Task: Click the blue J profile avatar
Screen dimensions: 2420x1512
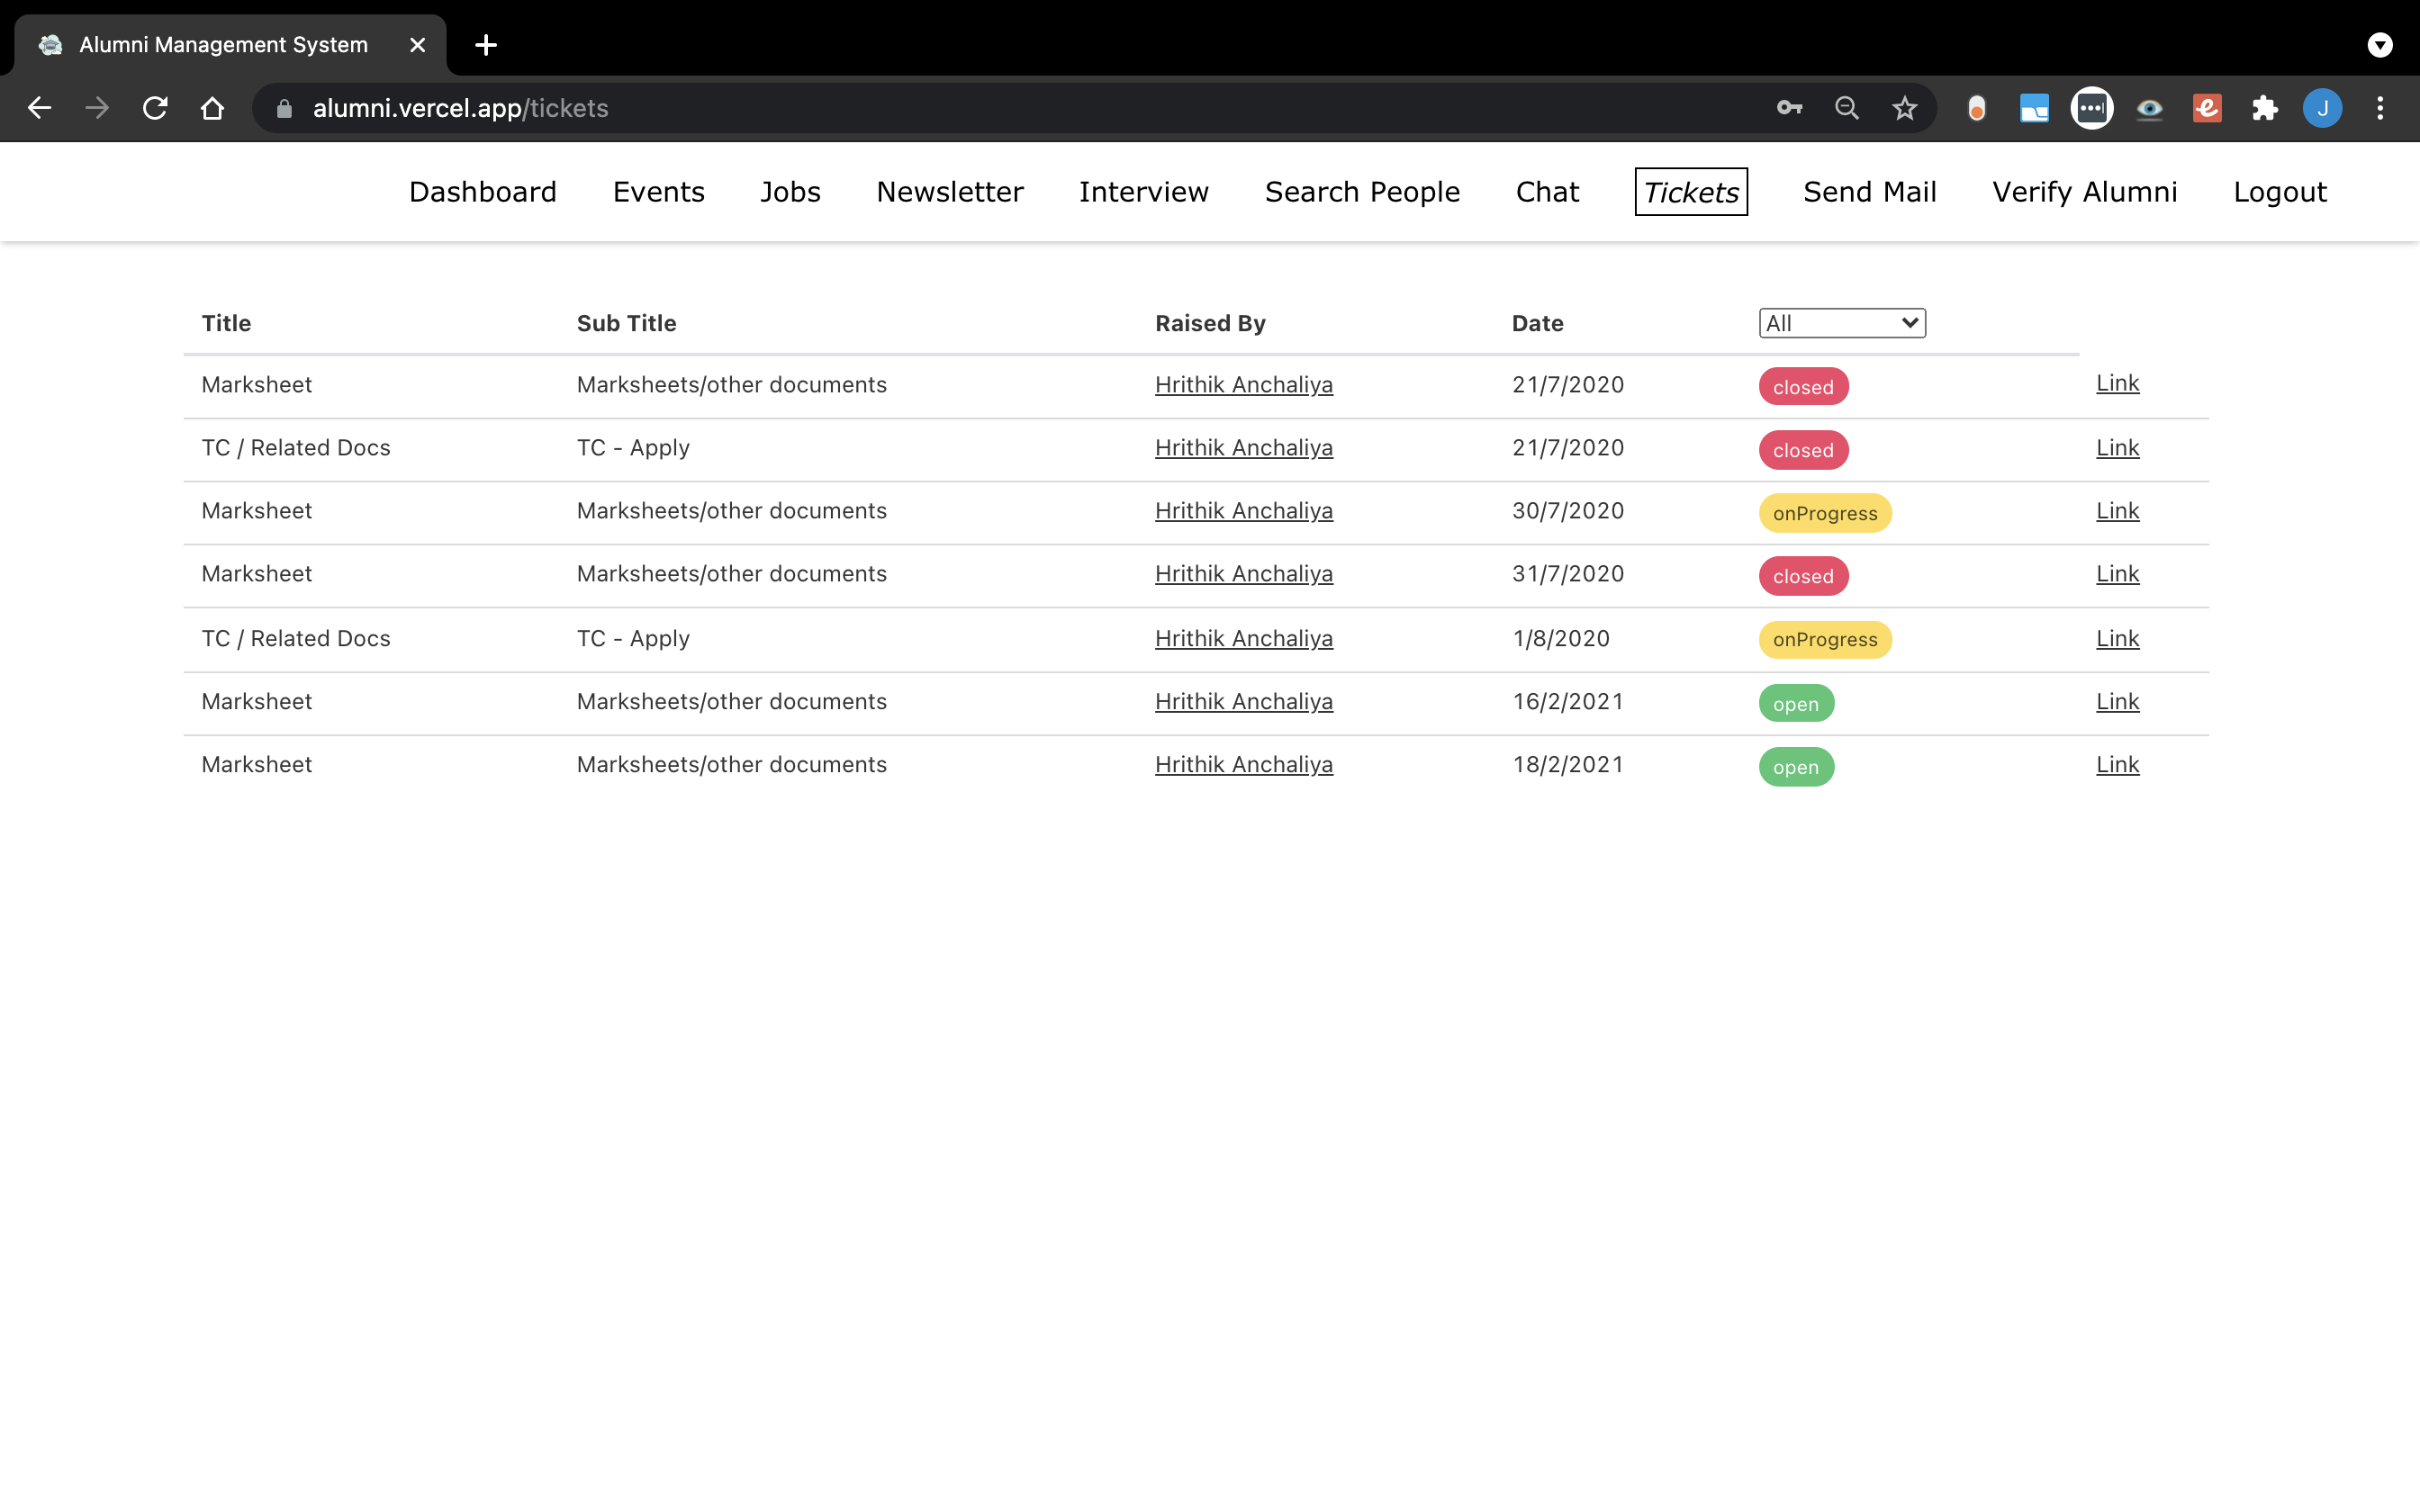Action: tap(2322, 108)
